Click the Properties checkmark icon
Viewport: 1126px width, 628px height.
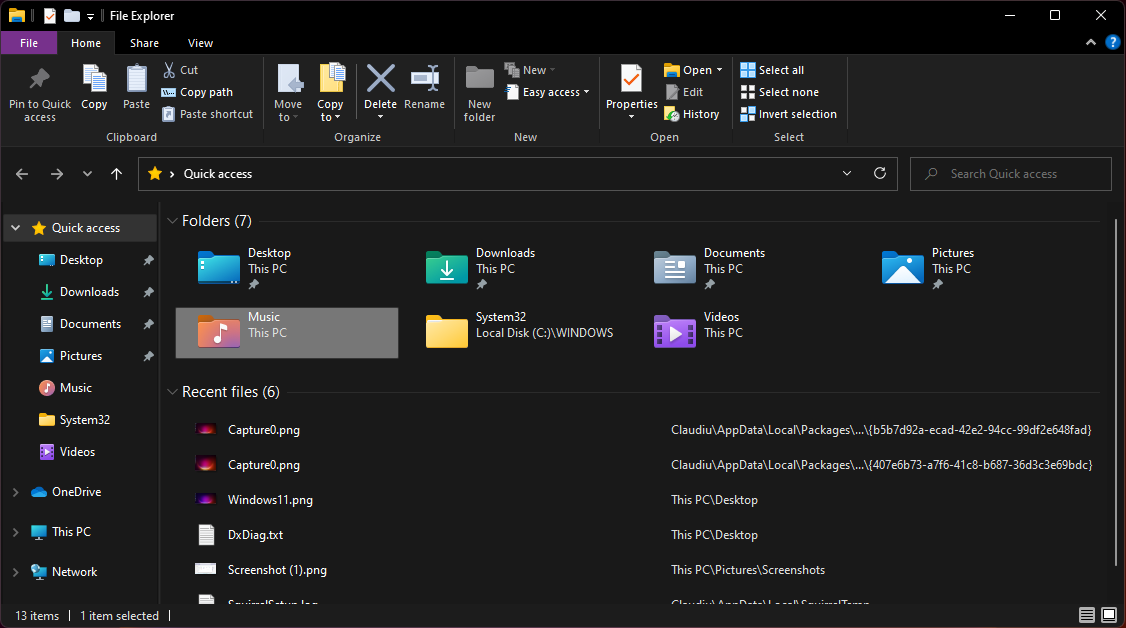631,78
